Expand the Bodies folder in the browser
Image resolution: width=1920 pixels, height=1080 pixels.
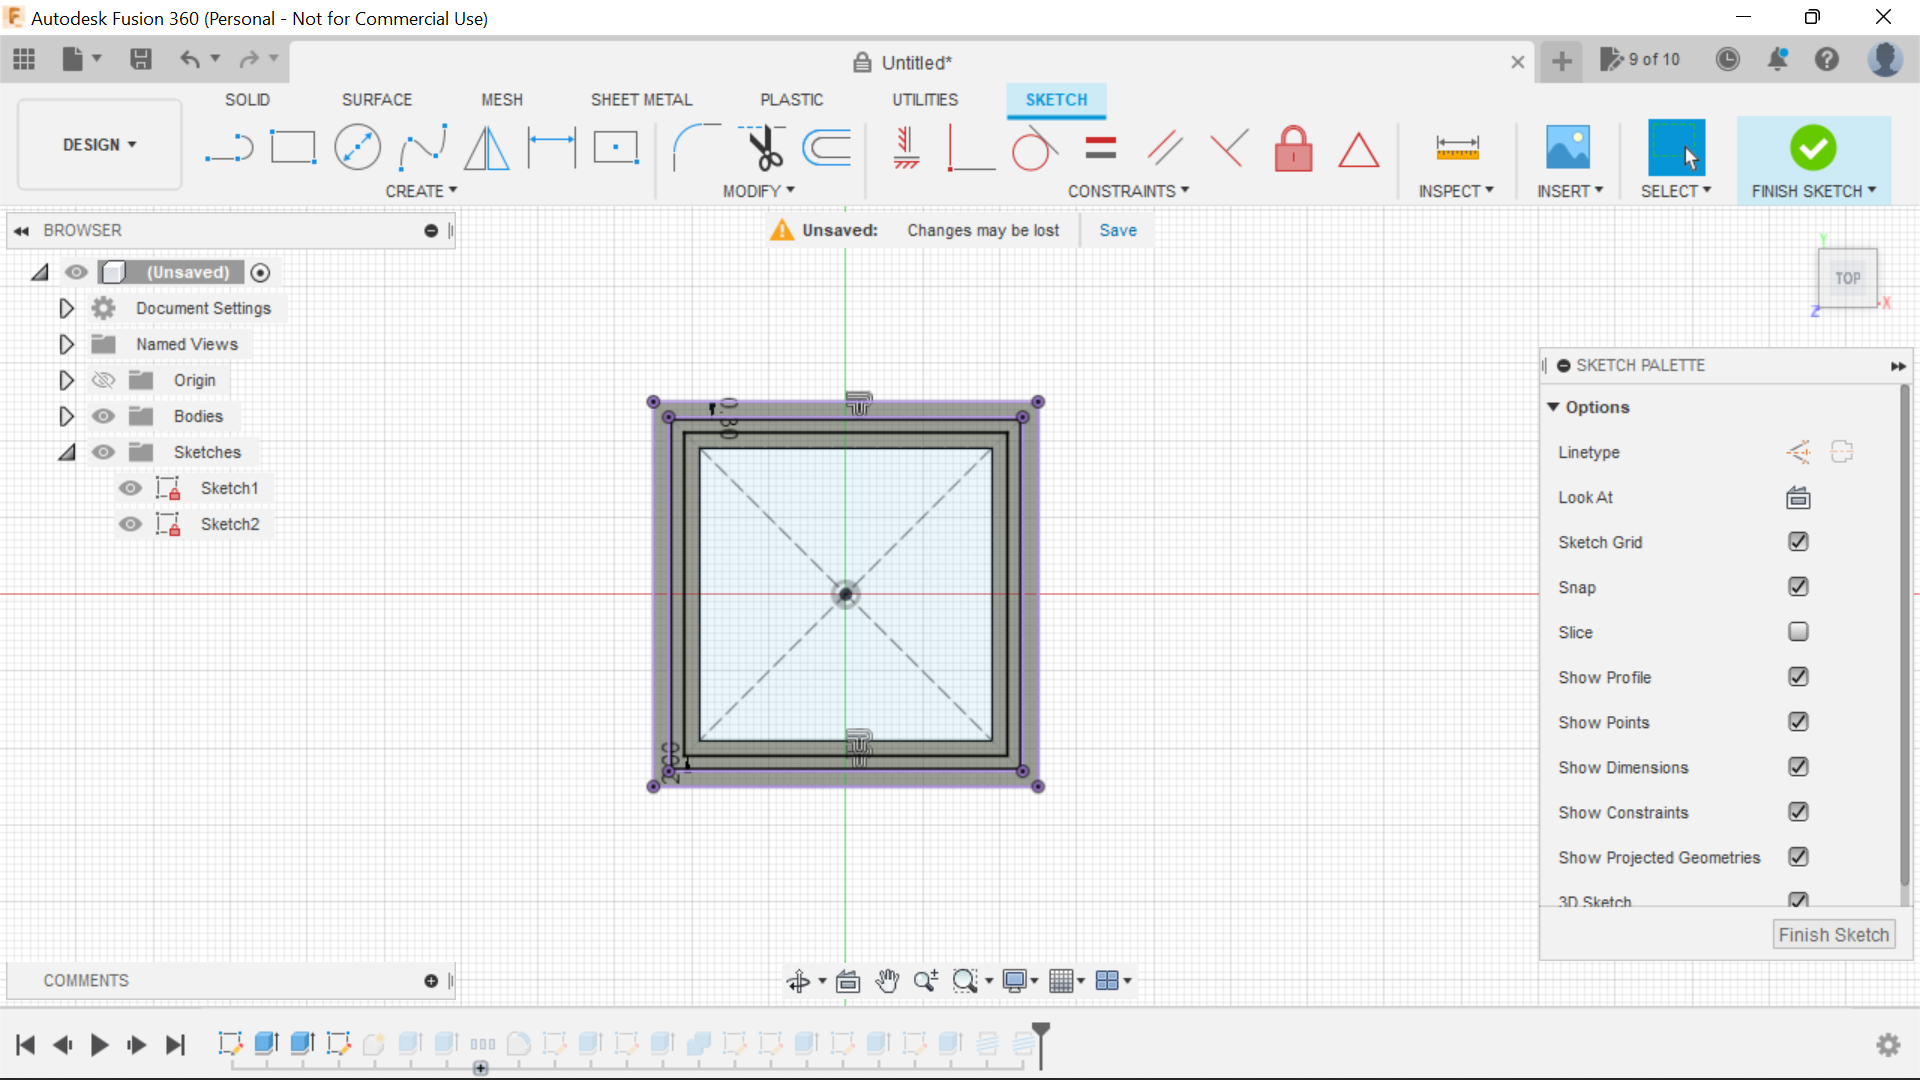pos(66,416)
